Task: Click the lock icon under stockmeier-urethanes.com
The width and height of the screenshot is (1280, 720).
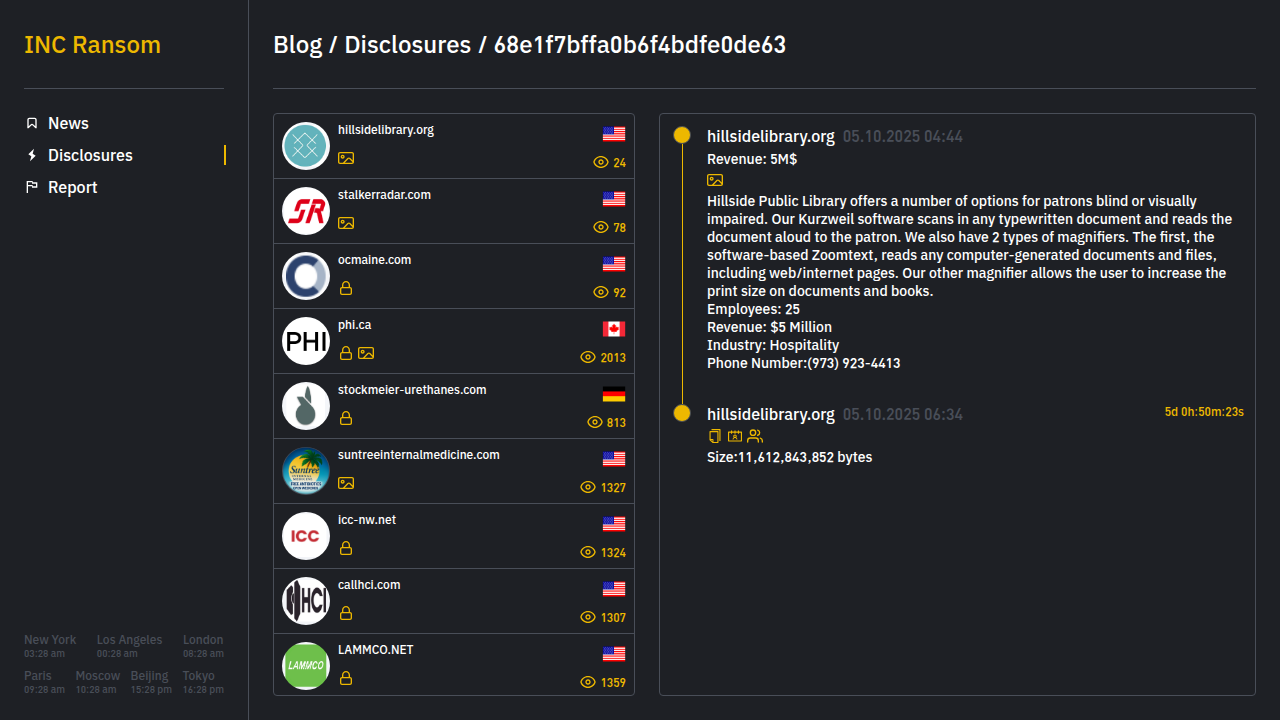Action: (346, 418)
